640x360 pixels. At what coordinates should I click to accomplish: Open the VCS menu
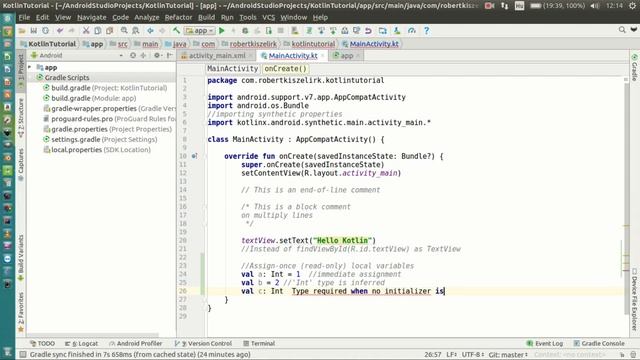point(268,18)
